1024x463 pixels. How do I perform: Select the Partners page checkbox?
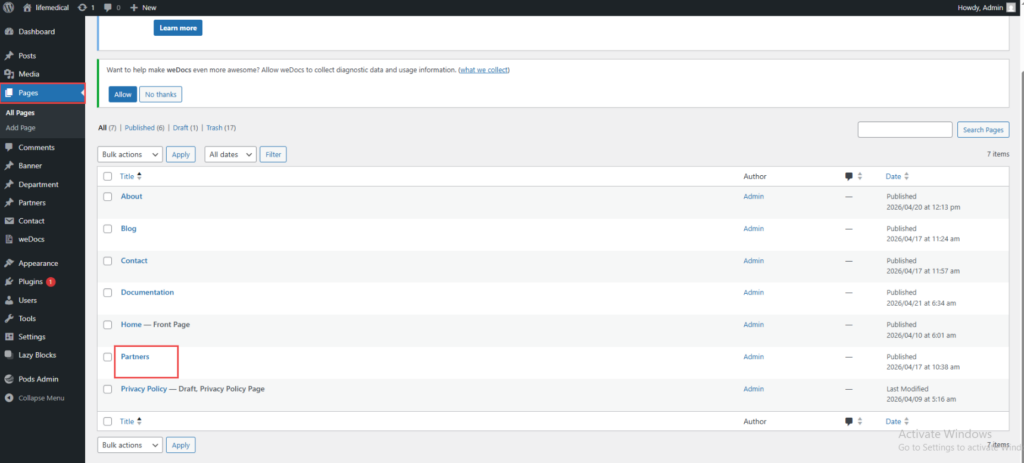click(x=108, y=357)
